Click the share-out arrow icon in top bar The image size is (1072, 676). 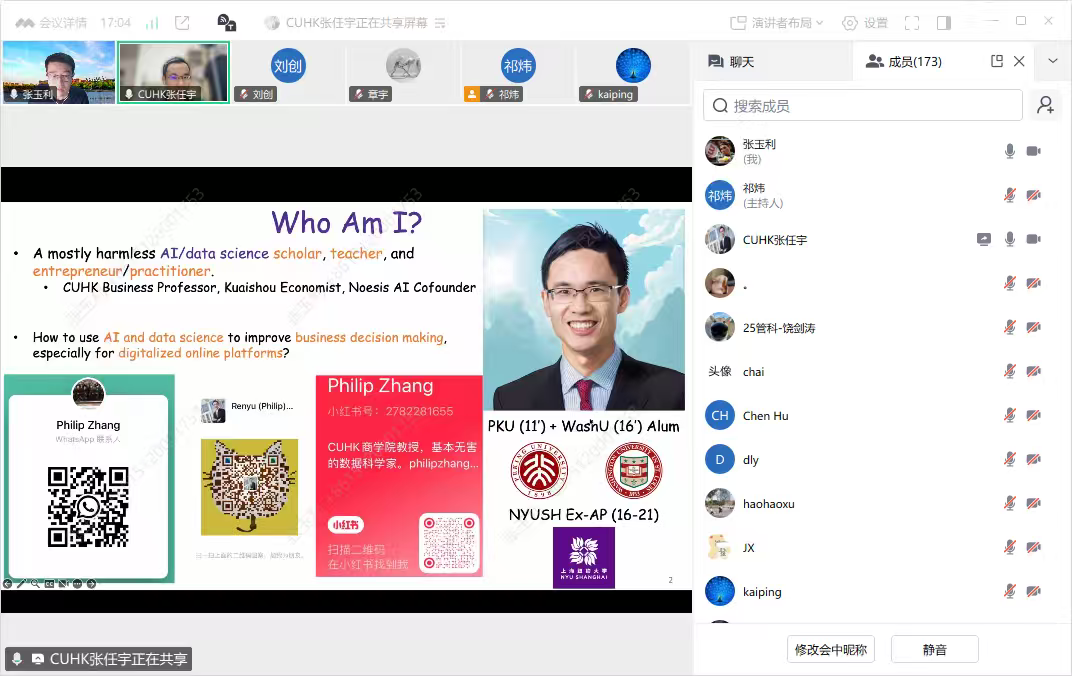coord(182,22)
